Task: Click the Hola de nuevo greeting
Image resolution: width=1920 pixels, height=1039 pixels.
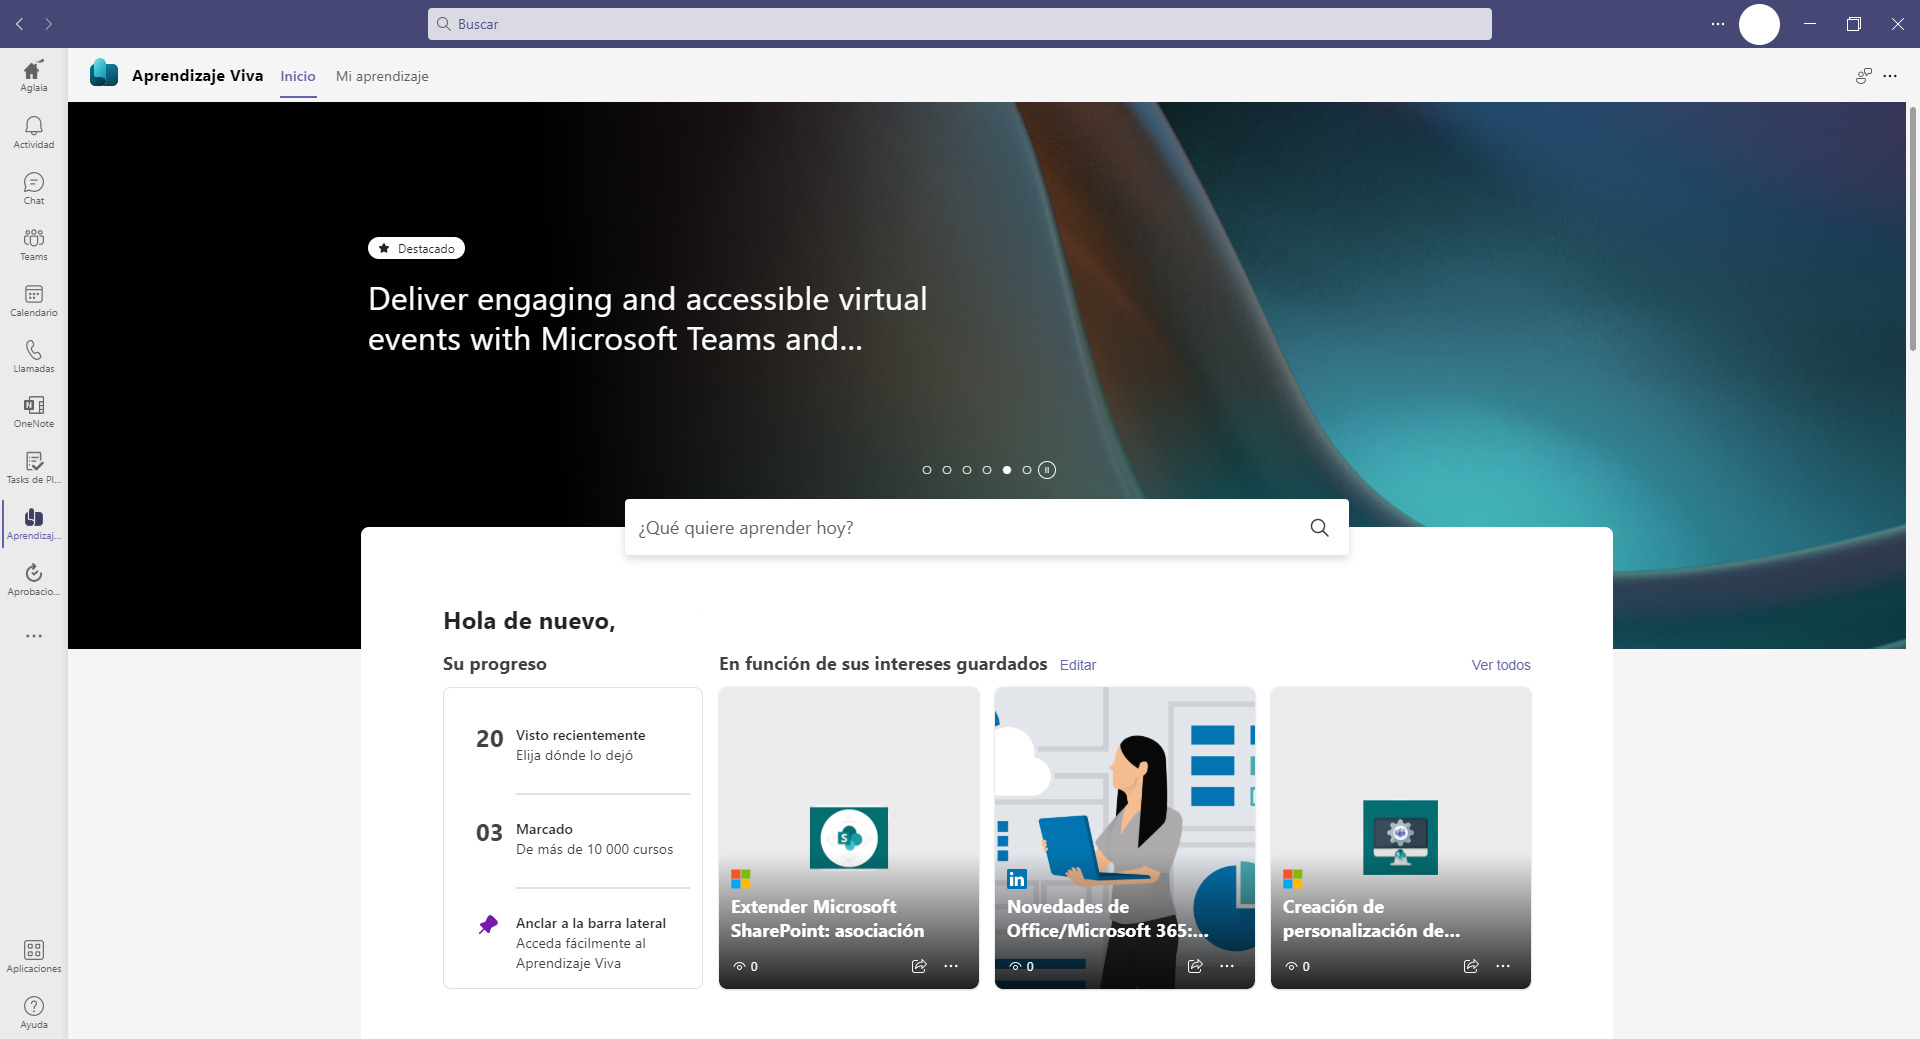Action: click(x=529, y=621)
